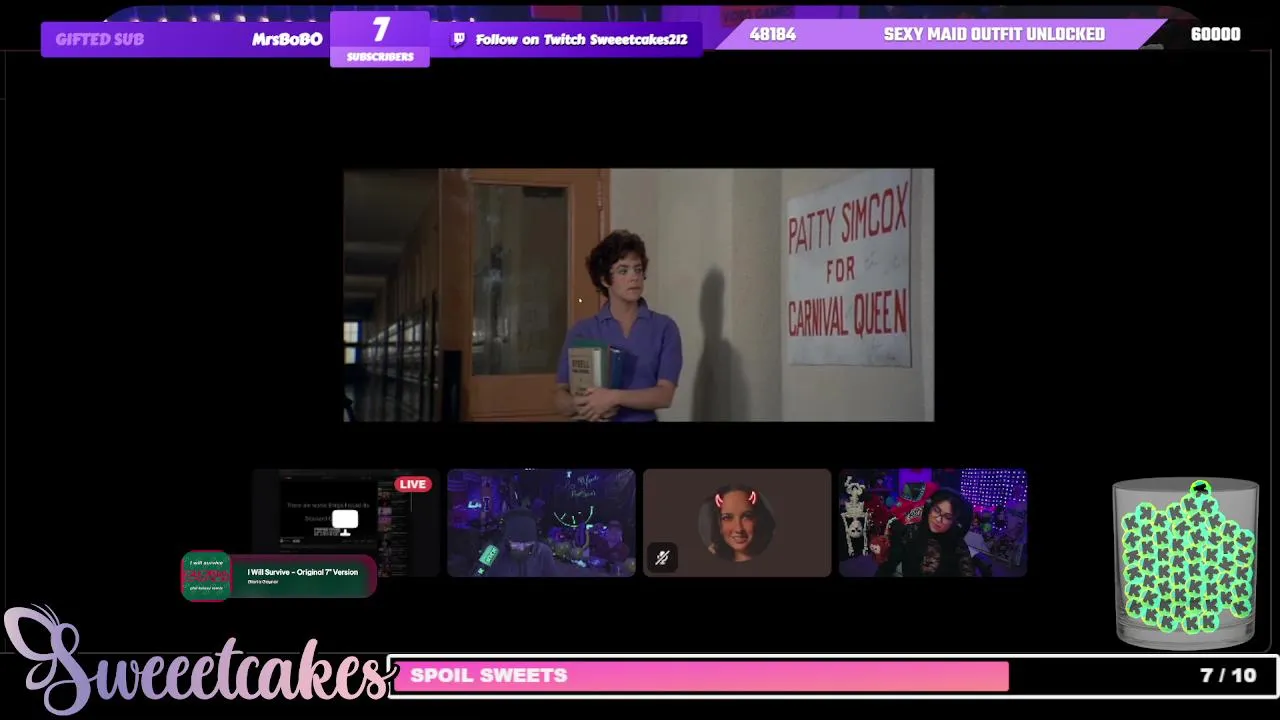The width and height of the screenshot is (1280, 720).
Task: Click the glass jar of green tokens
Action: (1186, 564)
